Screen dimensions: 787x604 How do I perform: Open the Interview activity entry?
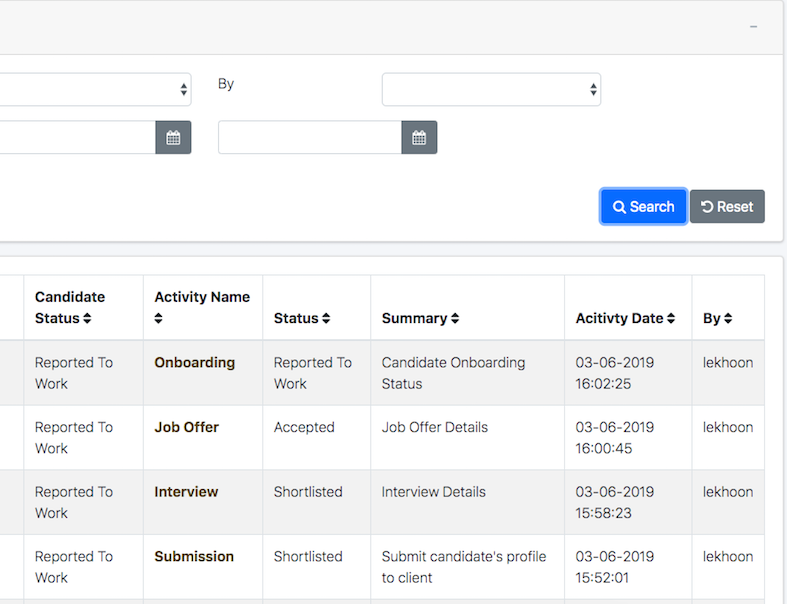tap(186, 492)
